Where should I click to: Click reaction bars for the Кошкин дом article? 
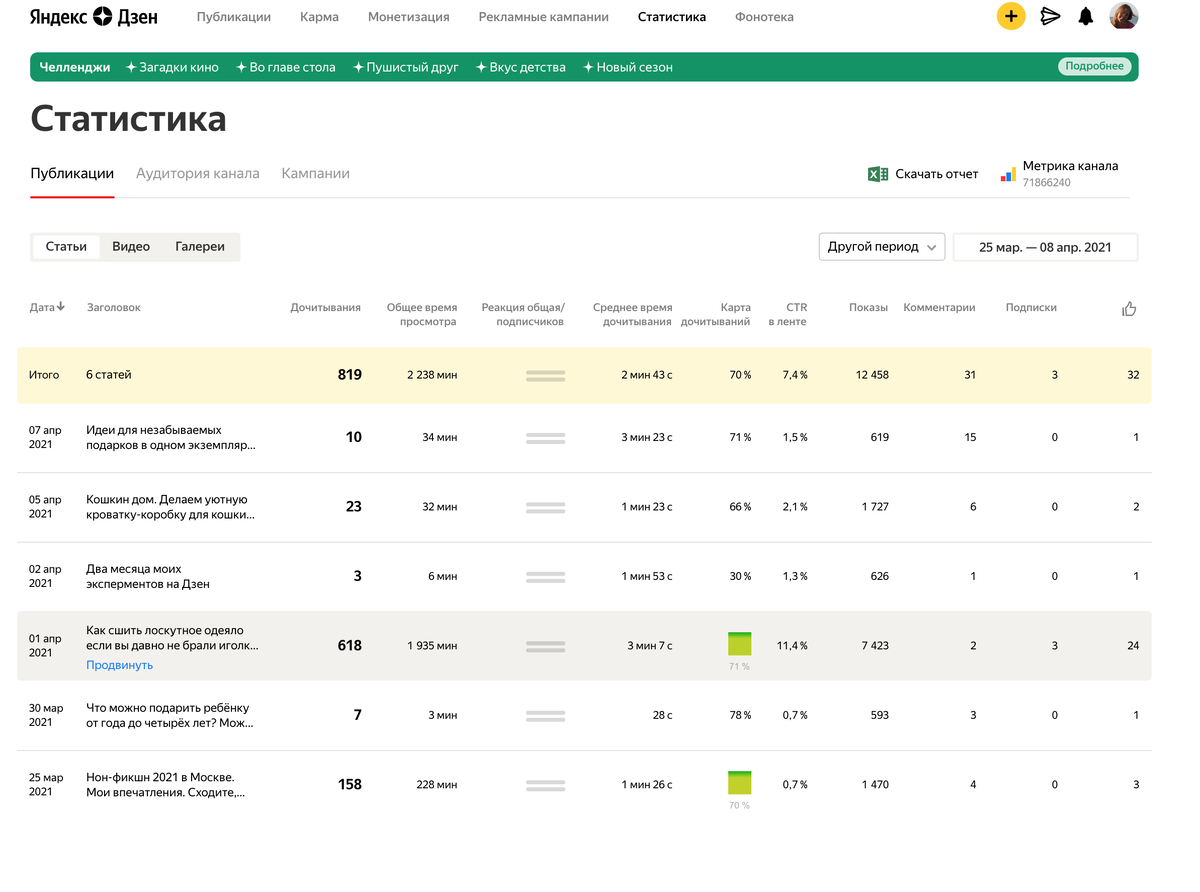pyautogui.click(x=545, y=507)
